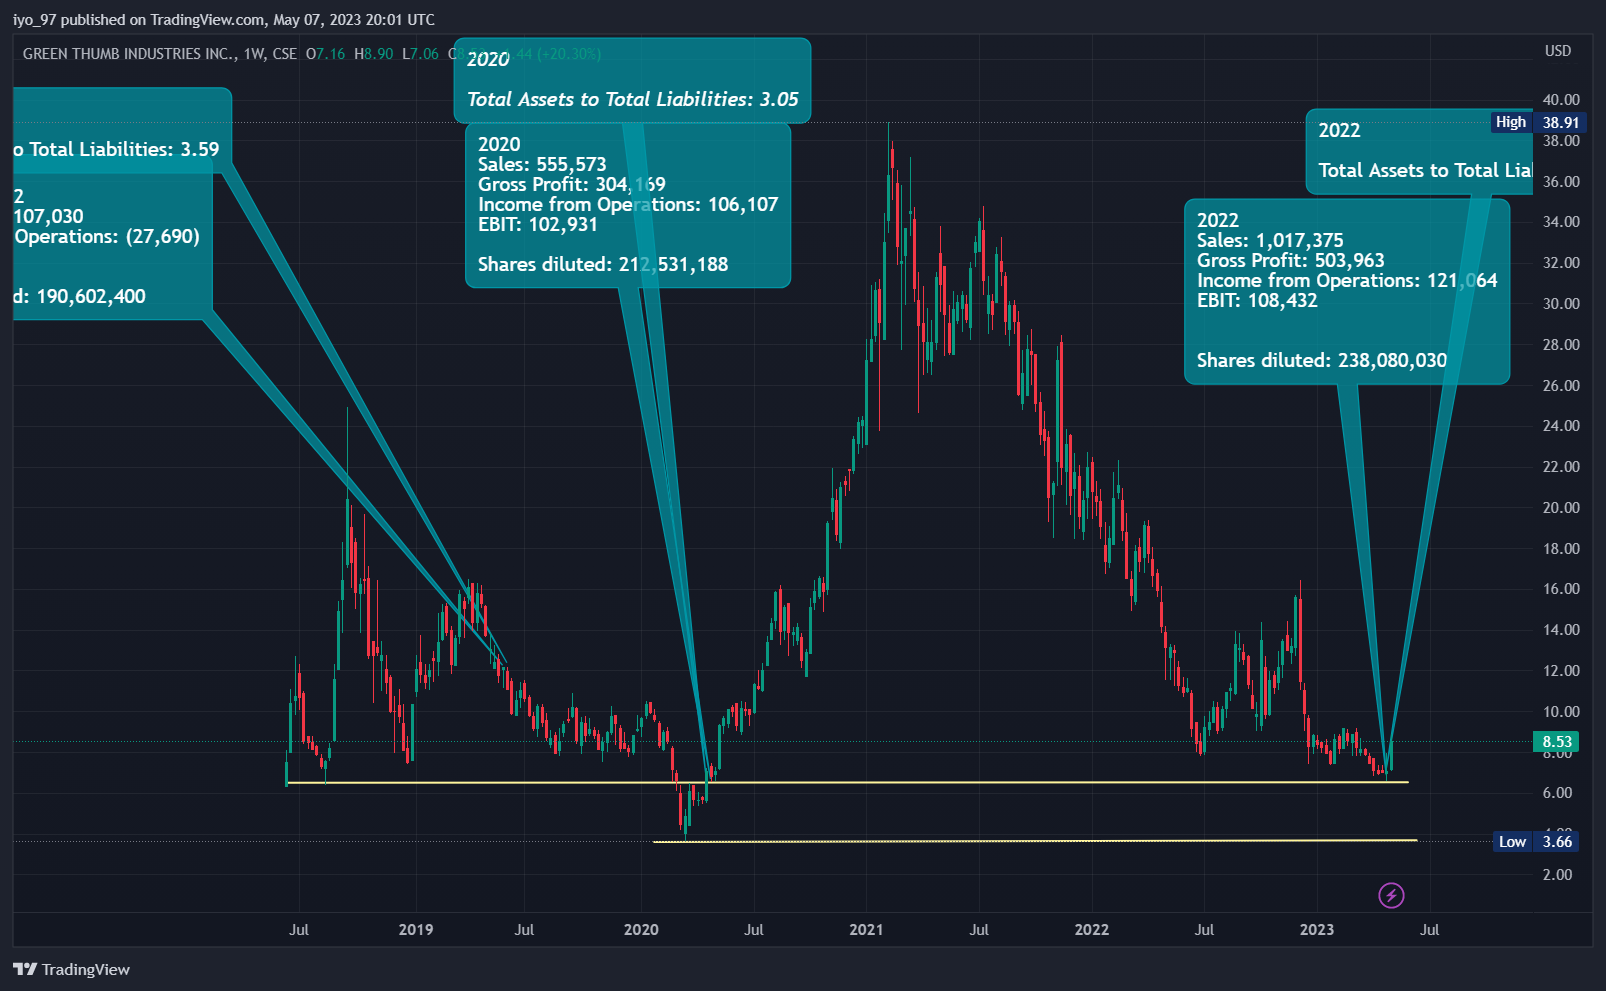Click the 2019 label on time axis
This screenshot has width=1606, height=991.
pyautogui.click(x=416, y=930)
